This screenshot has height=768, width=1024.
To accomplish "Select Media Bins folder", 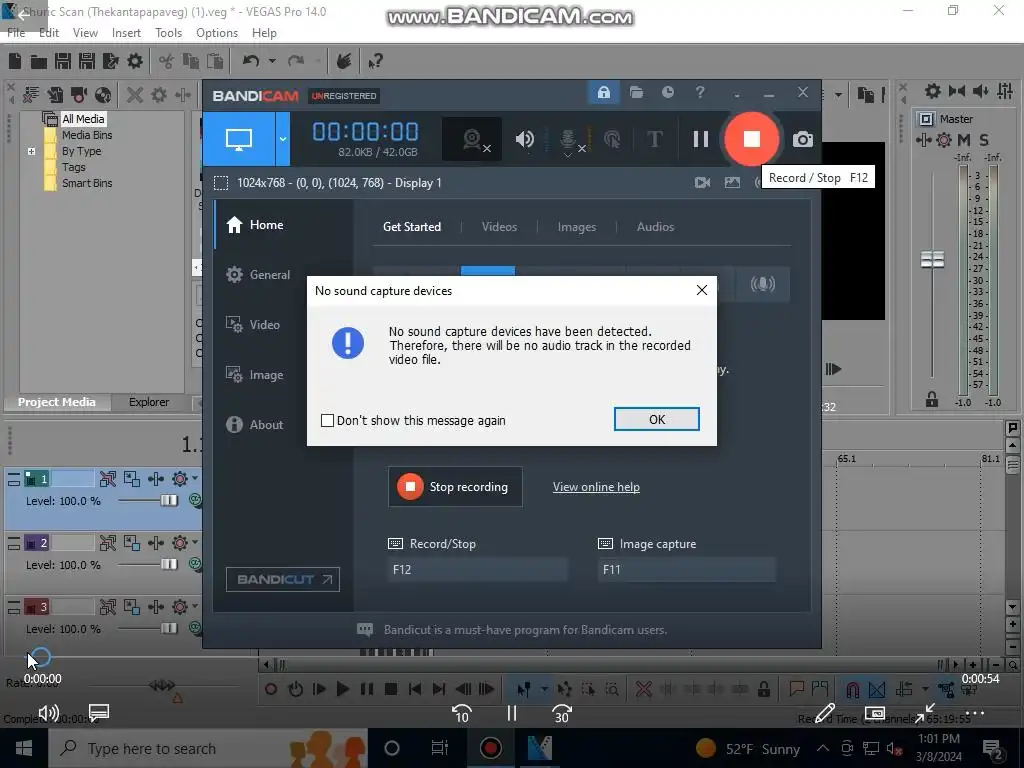I will click(87, 135).
